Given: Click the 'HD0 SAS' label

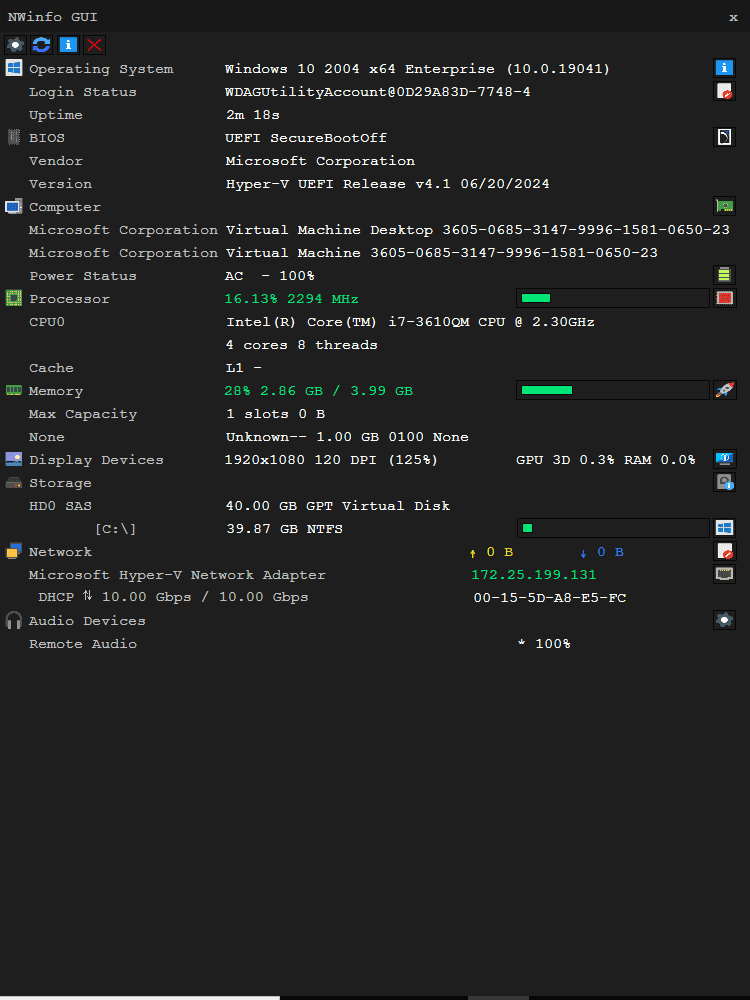Looking at the screenshot, I should (61, 506).
